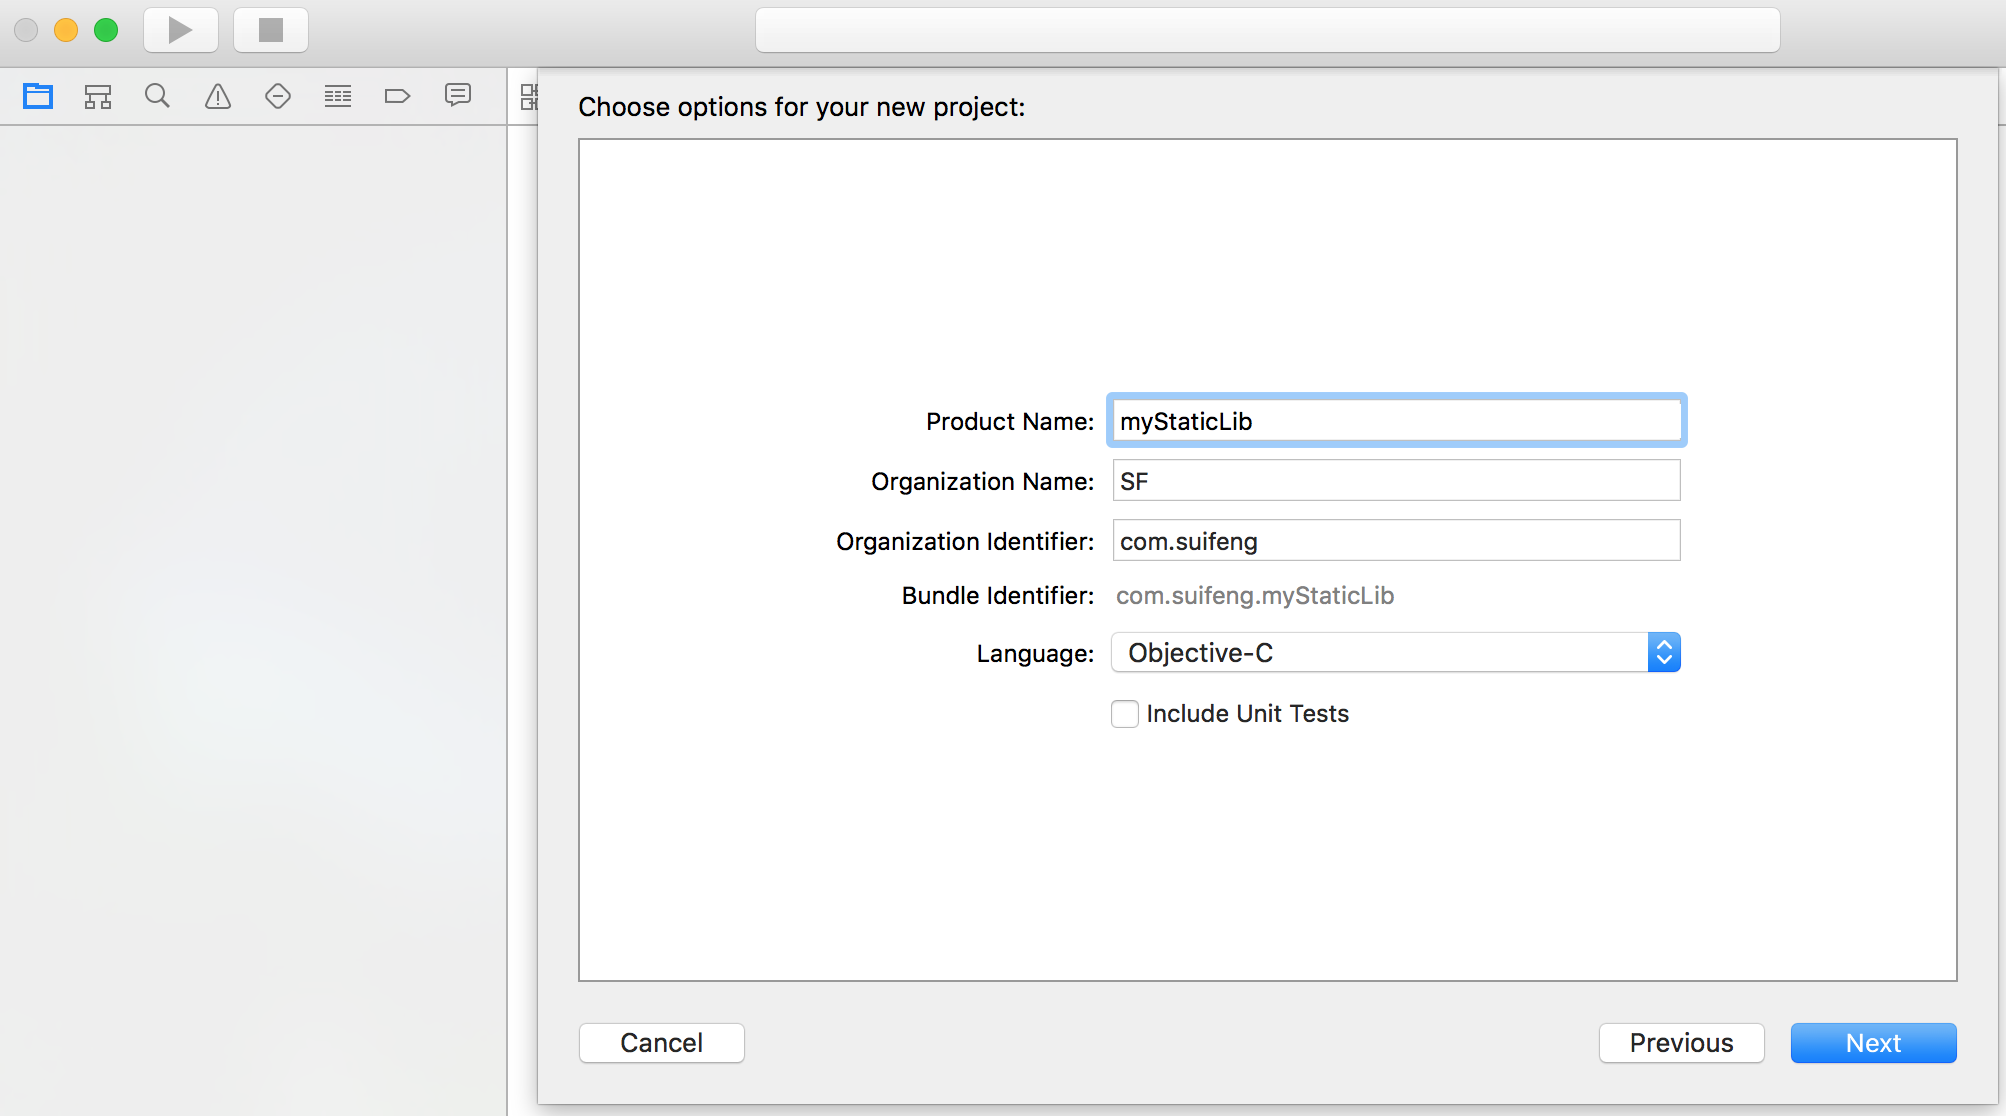
Task: Open the Report navigator speech bubble icon
Action: [458, 95]
